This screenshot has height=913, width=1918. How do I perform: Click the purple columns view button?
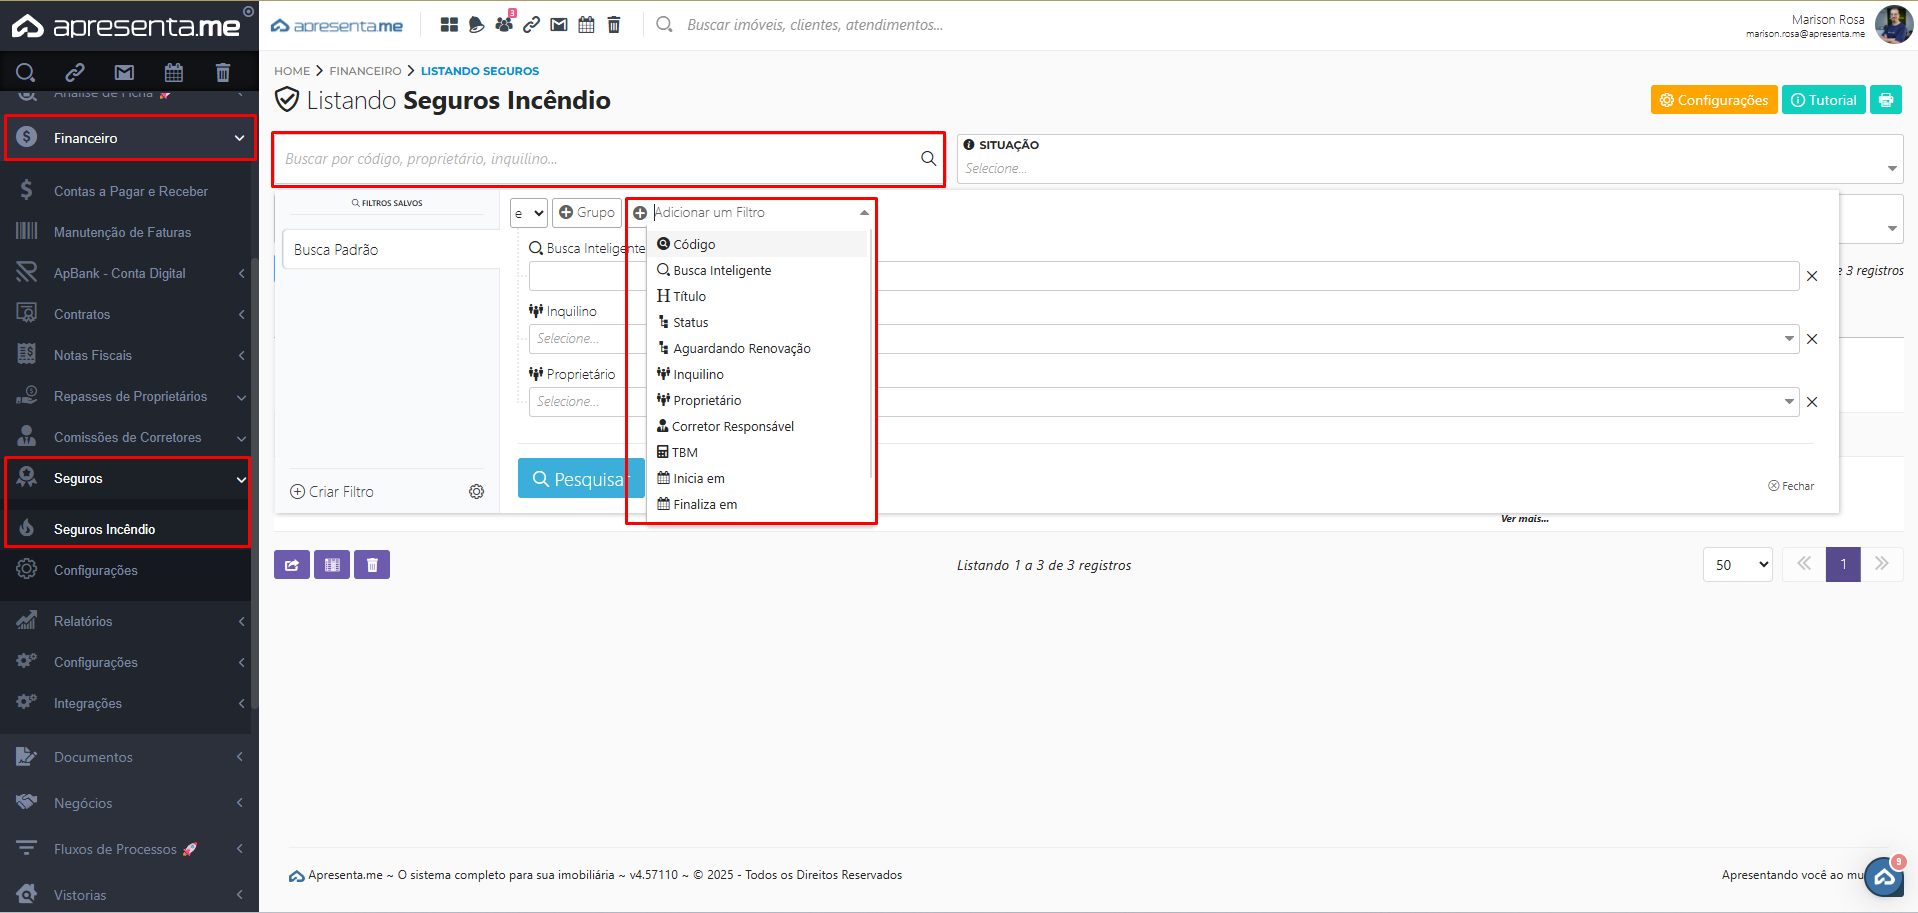332,565
